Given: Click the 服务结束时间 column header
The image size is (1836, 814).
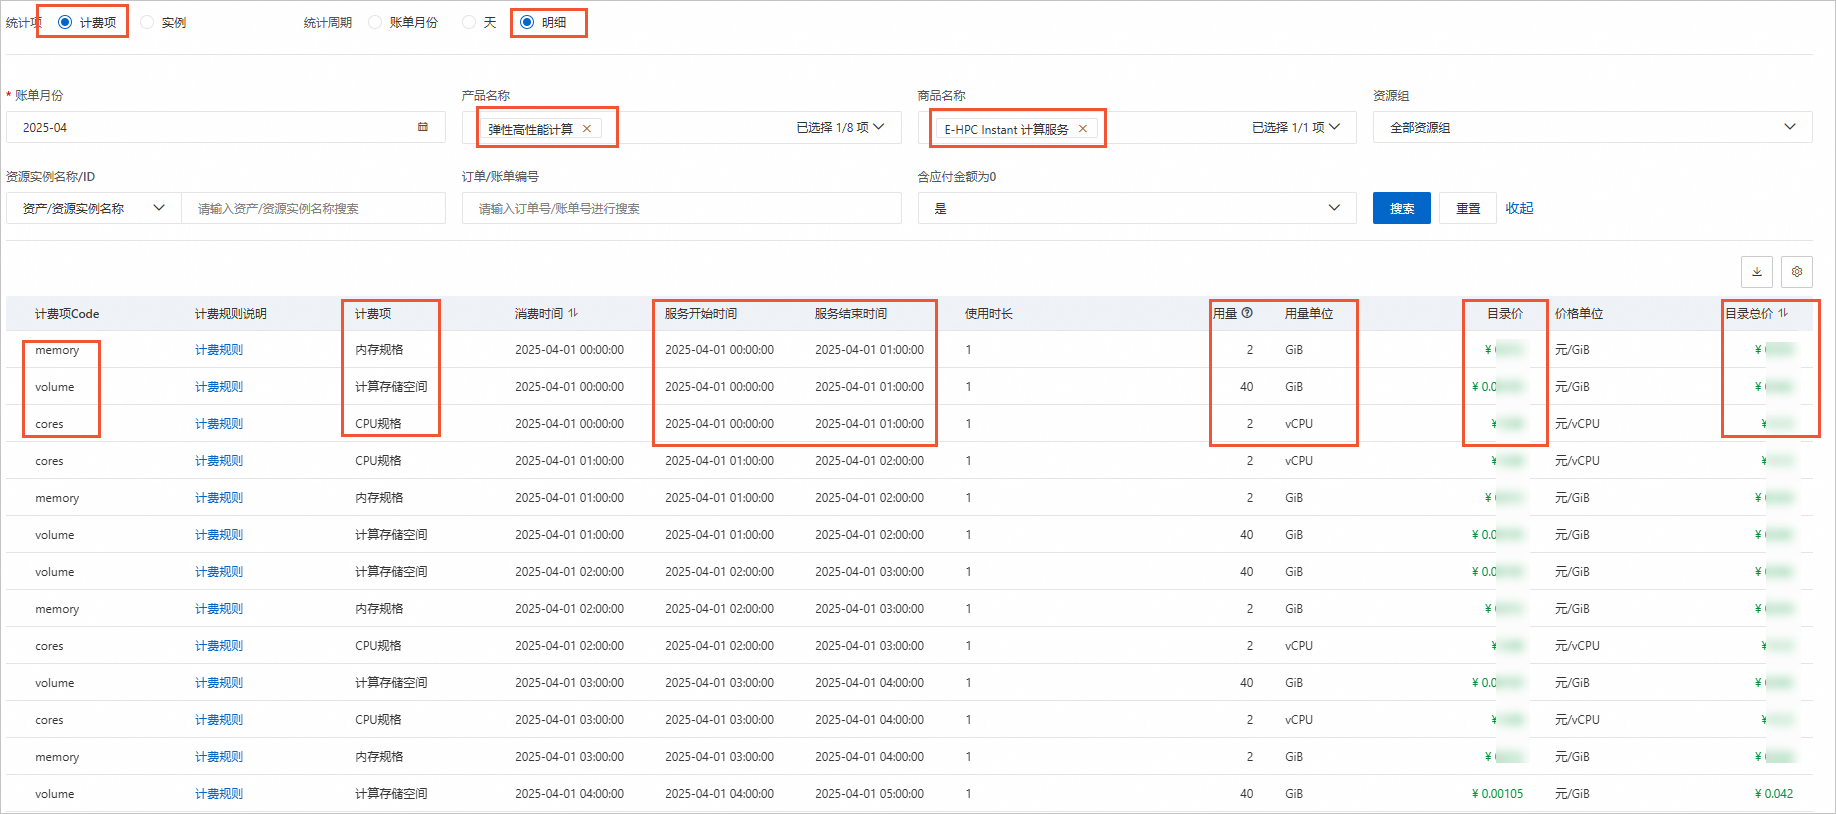Looking at the screenshot, I should 851,314.
